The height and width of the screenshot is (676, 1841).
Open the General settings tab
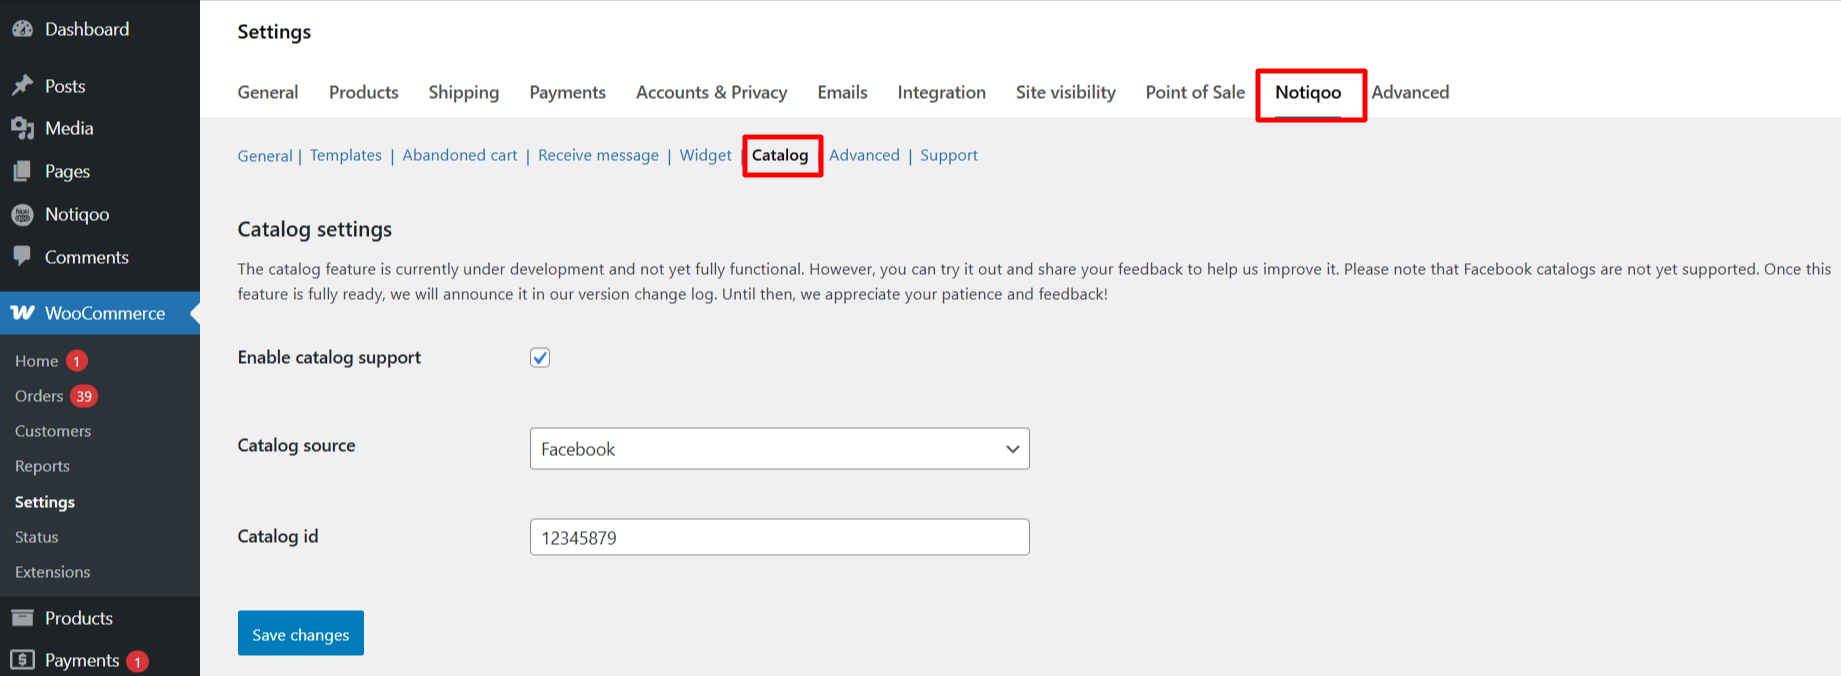point(268,92)
